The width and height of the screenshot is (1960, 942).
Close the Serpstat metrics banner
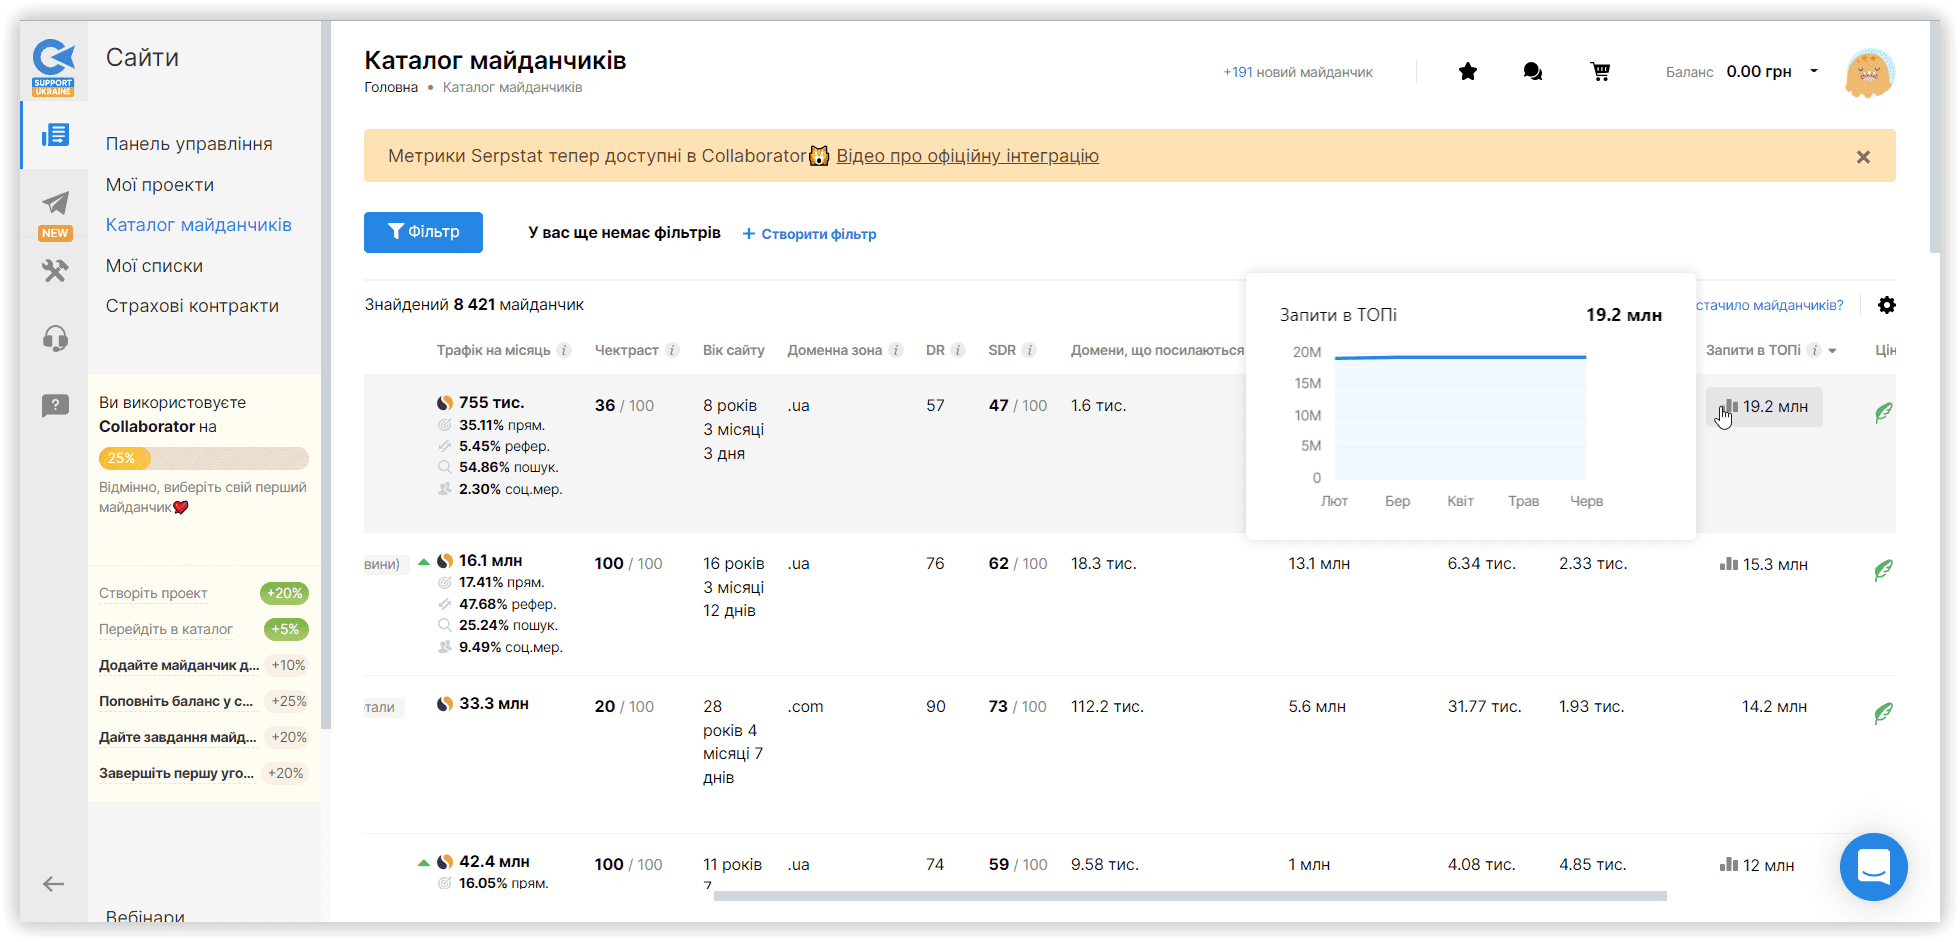point(1863,157)
